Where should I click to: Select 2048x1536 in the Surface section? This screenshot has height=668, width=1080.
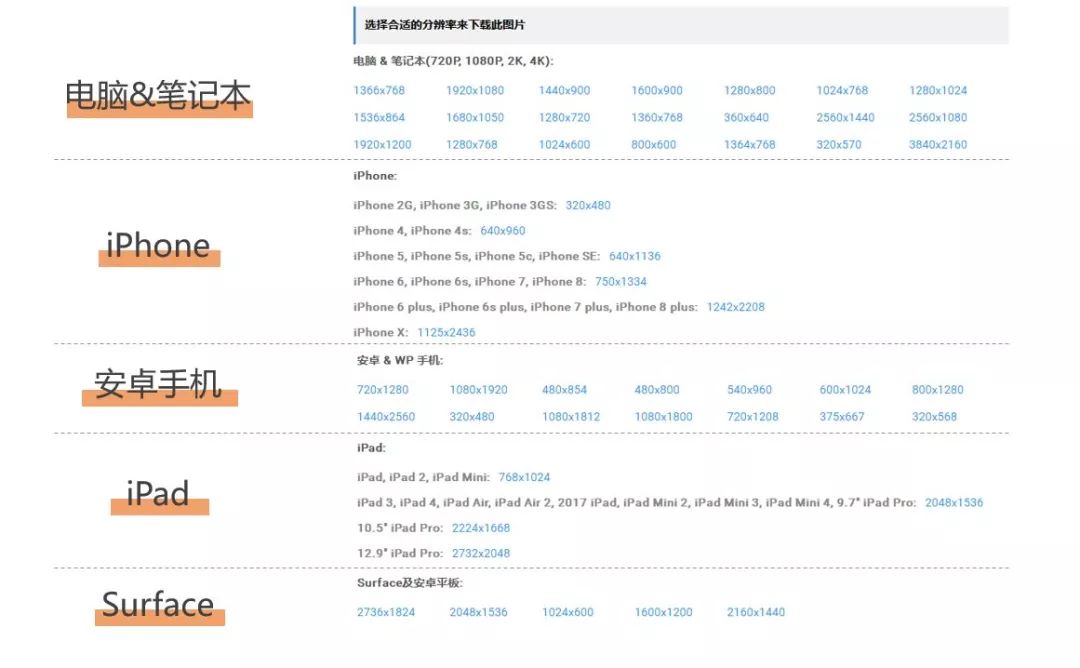478,612
